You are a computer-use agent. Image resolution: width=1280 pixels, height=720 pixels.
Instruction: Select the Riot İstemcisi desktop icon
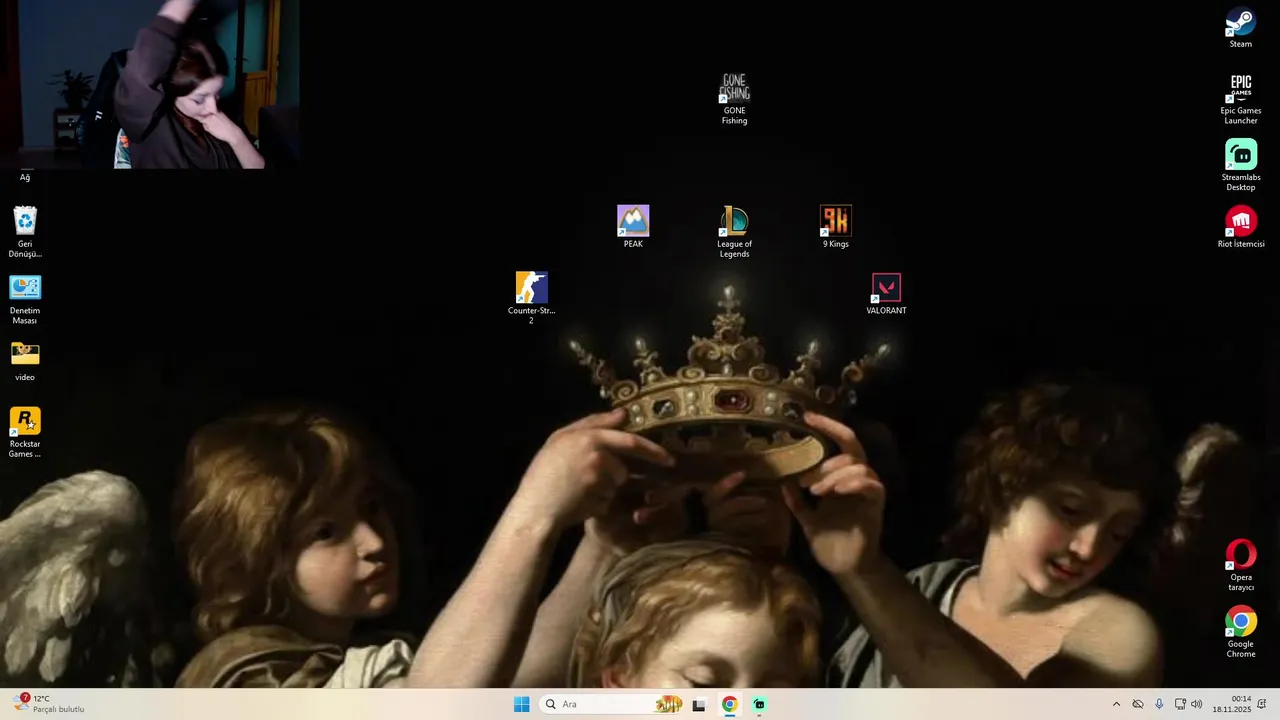(x=1241, y=227)
